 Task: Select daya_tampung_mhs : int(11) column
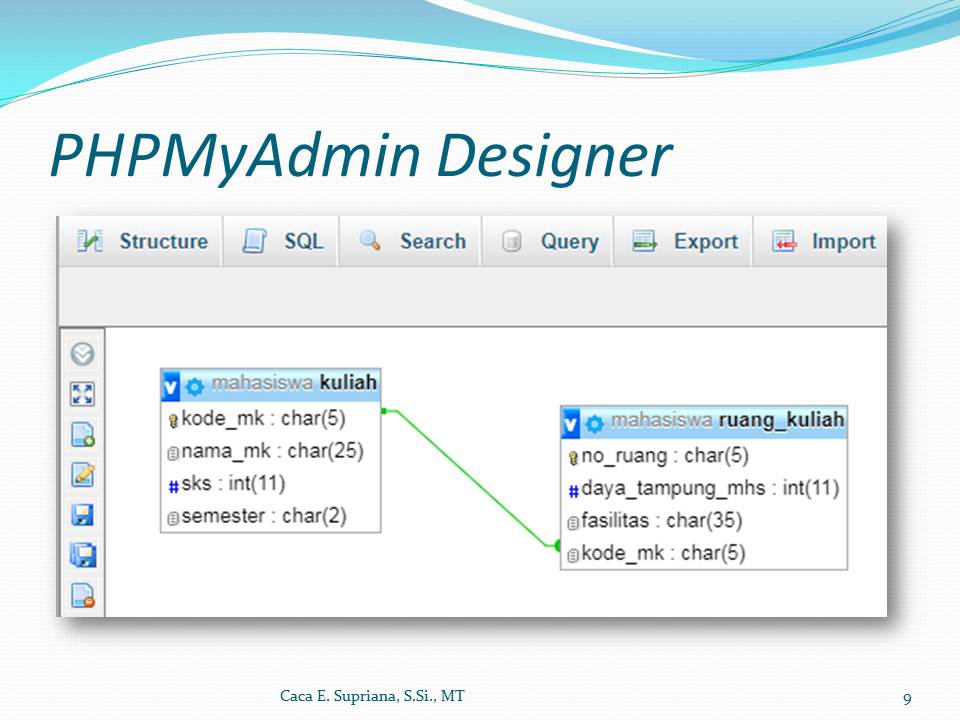pyautogui.click(x=710, y=489)
